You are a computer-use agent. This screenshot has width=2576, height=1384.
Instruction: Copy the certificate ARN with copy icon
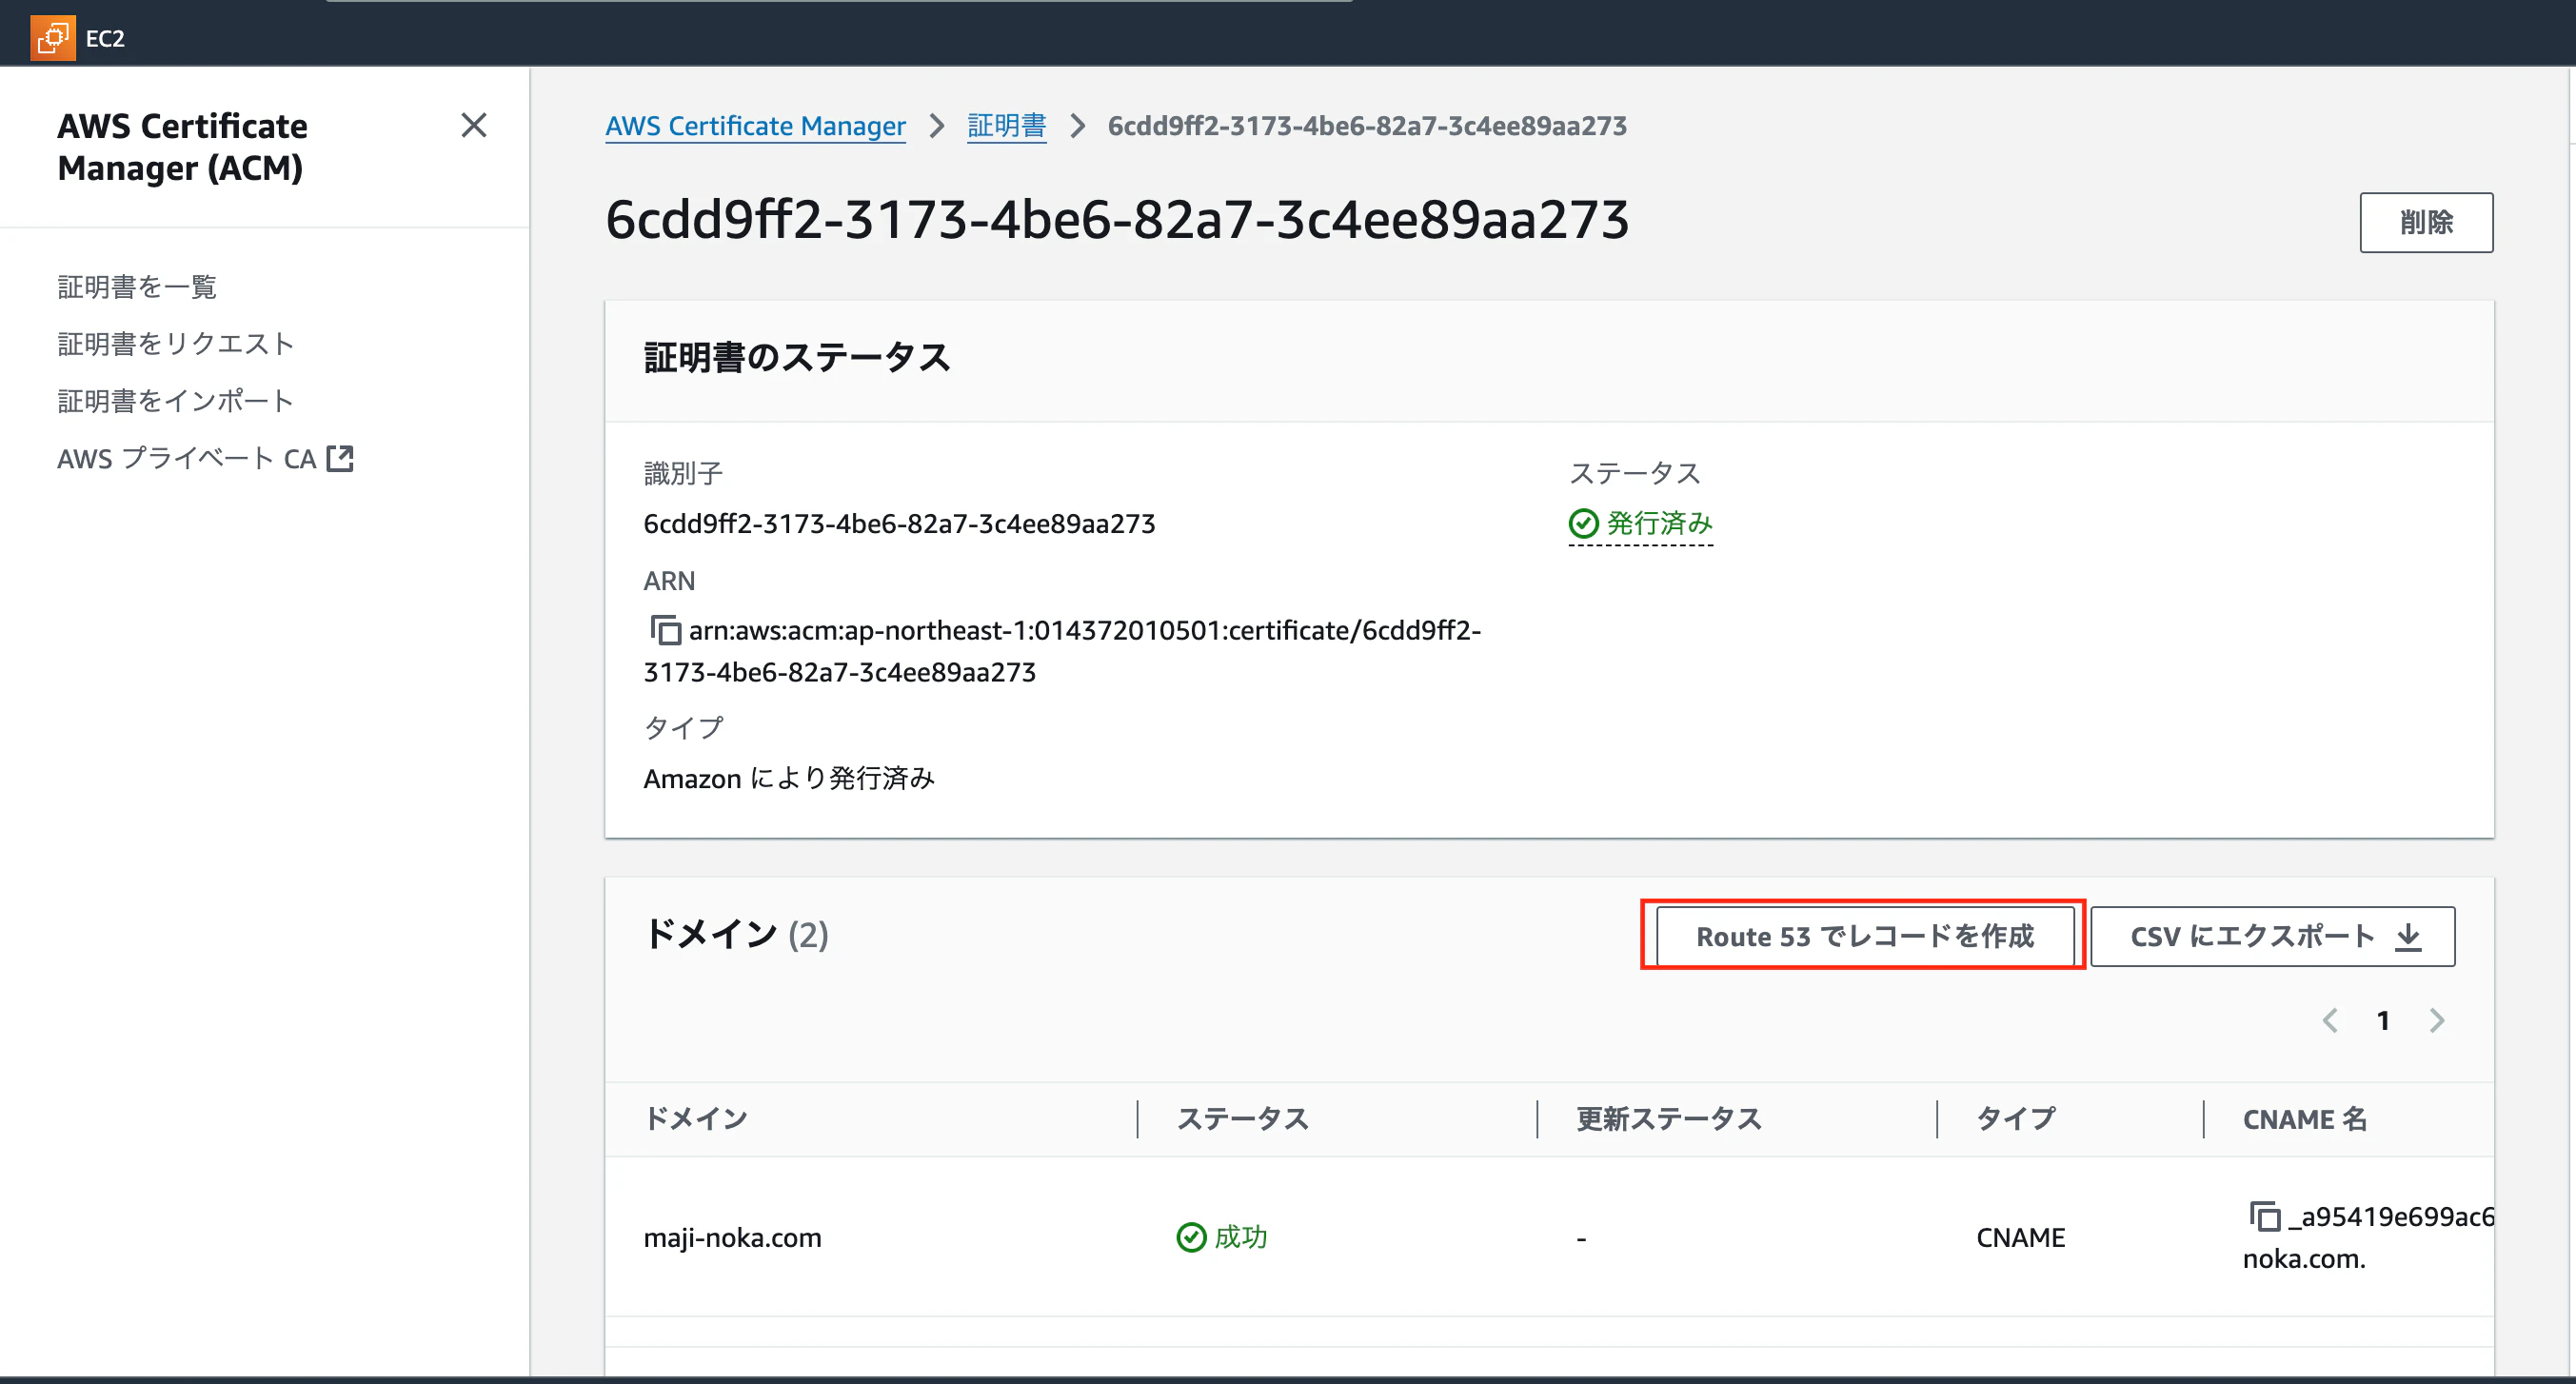pos(665,630)
